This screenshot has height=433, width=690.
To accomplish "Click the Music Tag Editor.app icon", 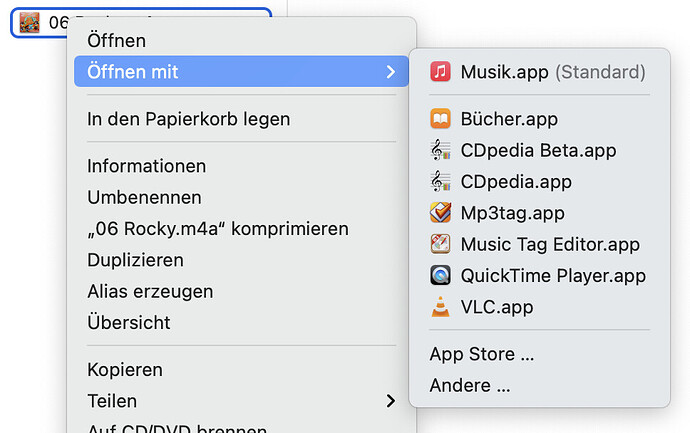I will (x=440, y=244).
